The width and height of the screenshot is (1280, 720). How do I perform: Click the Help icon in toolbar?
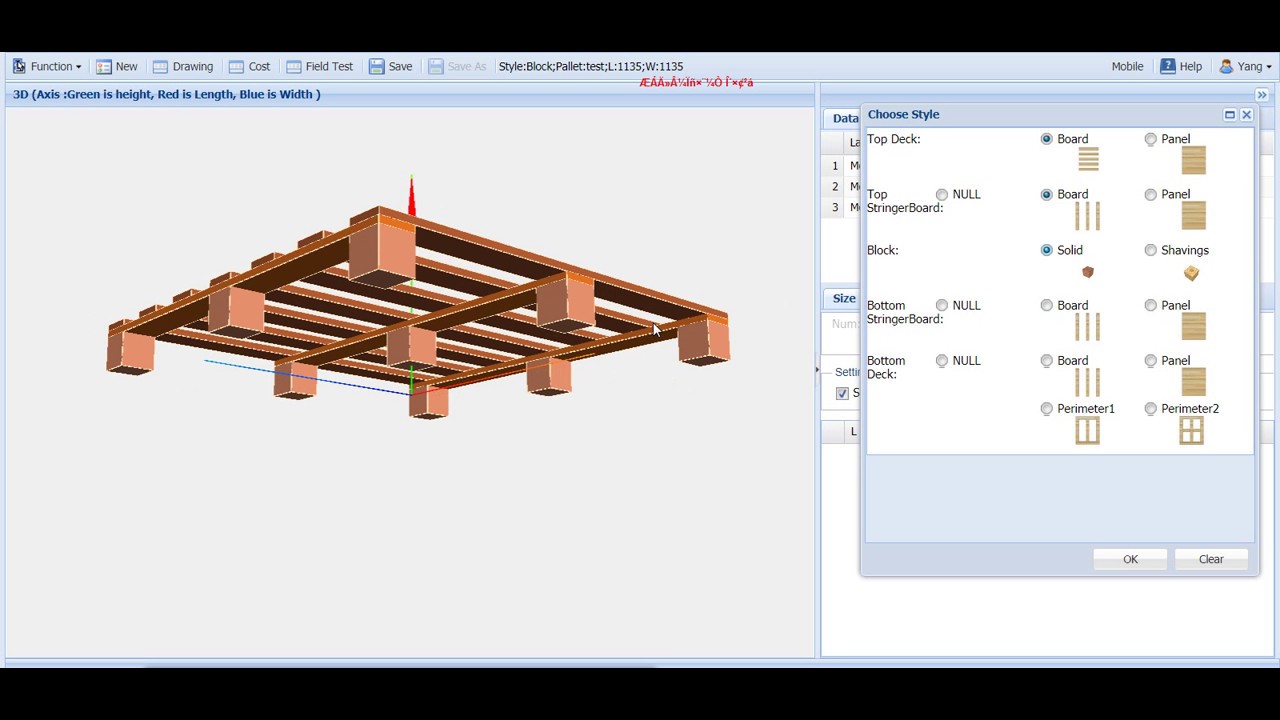pyautogui.click(x=1168, y=67)
